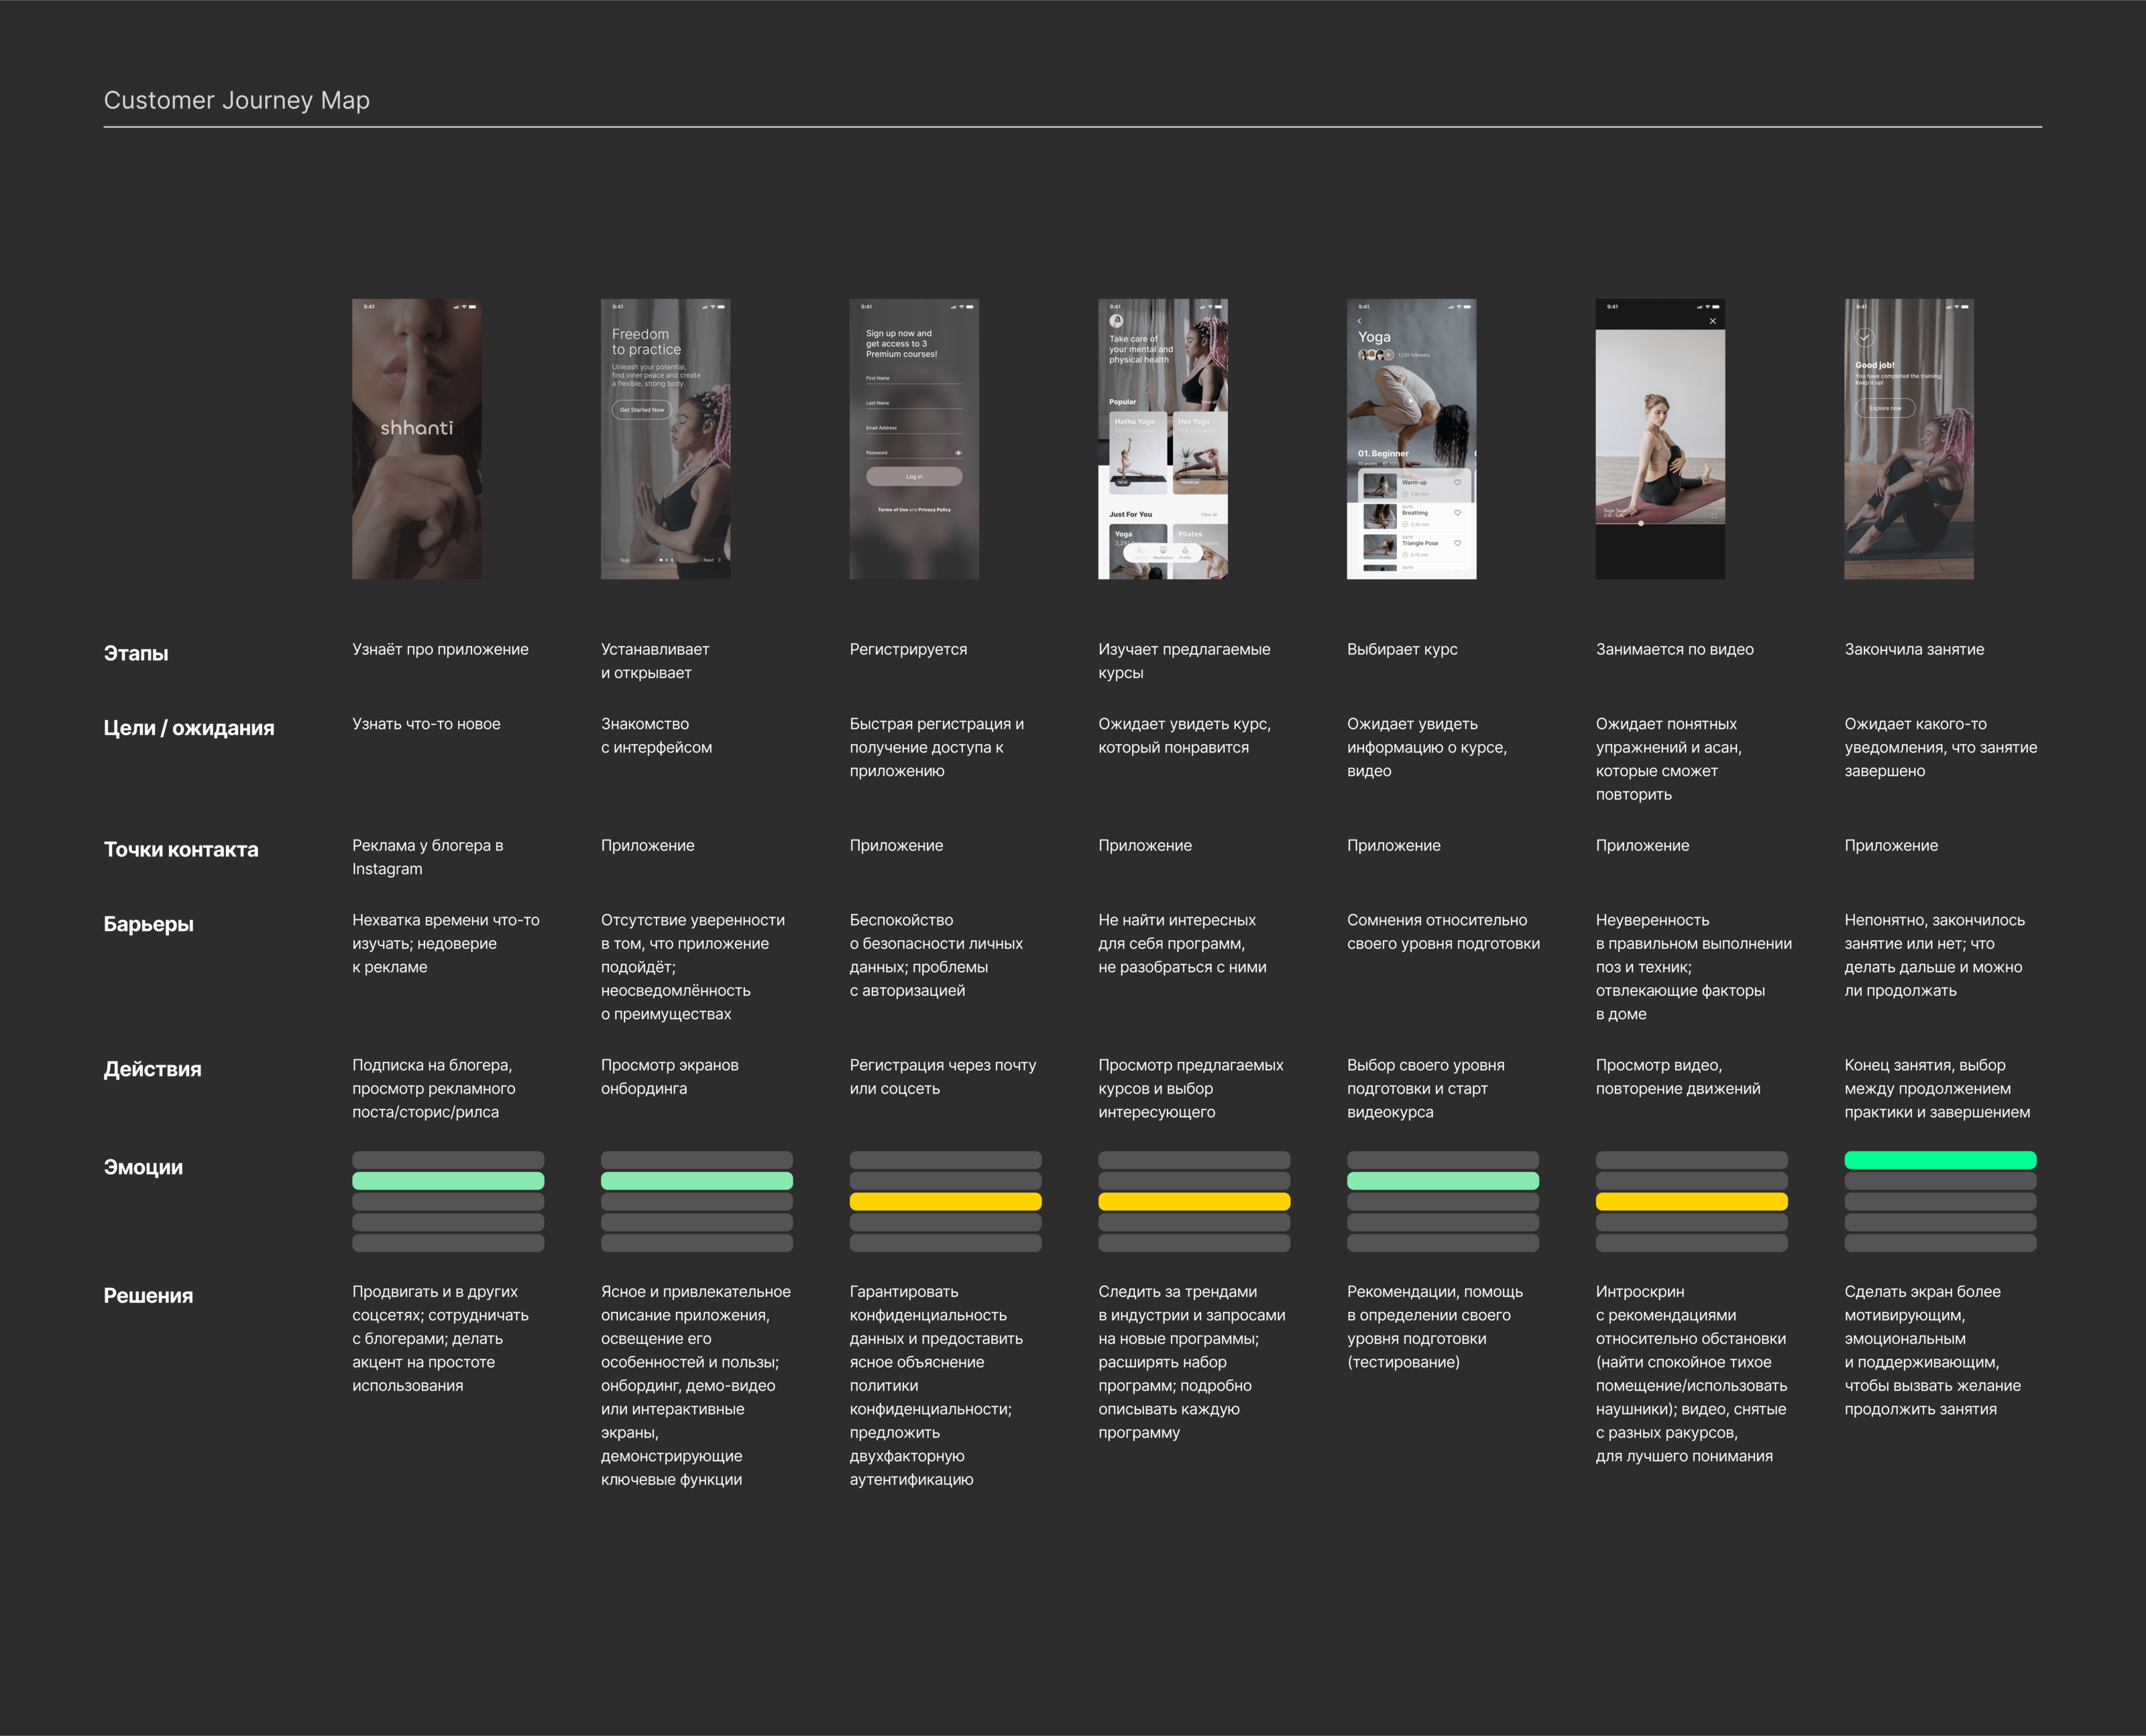Click the fullscreen icon on video player

tap(1713, 515)
